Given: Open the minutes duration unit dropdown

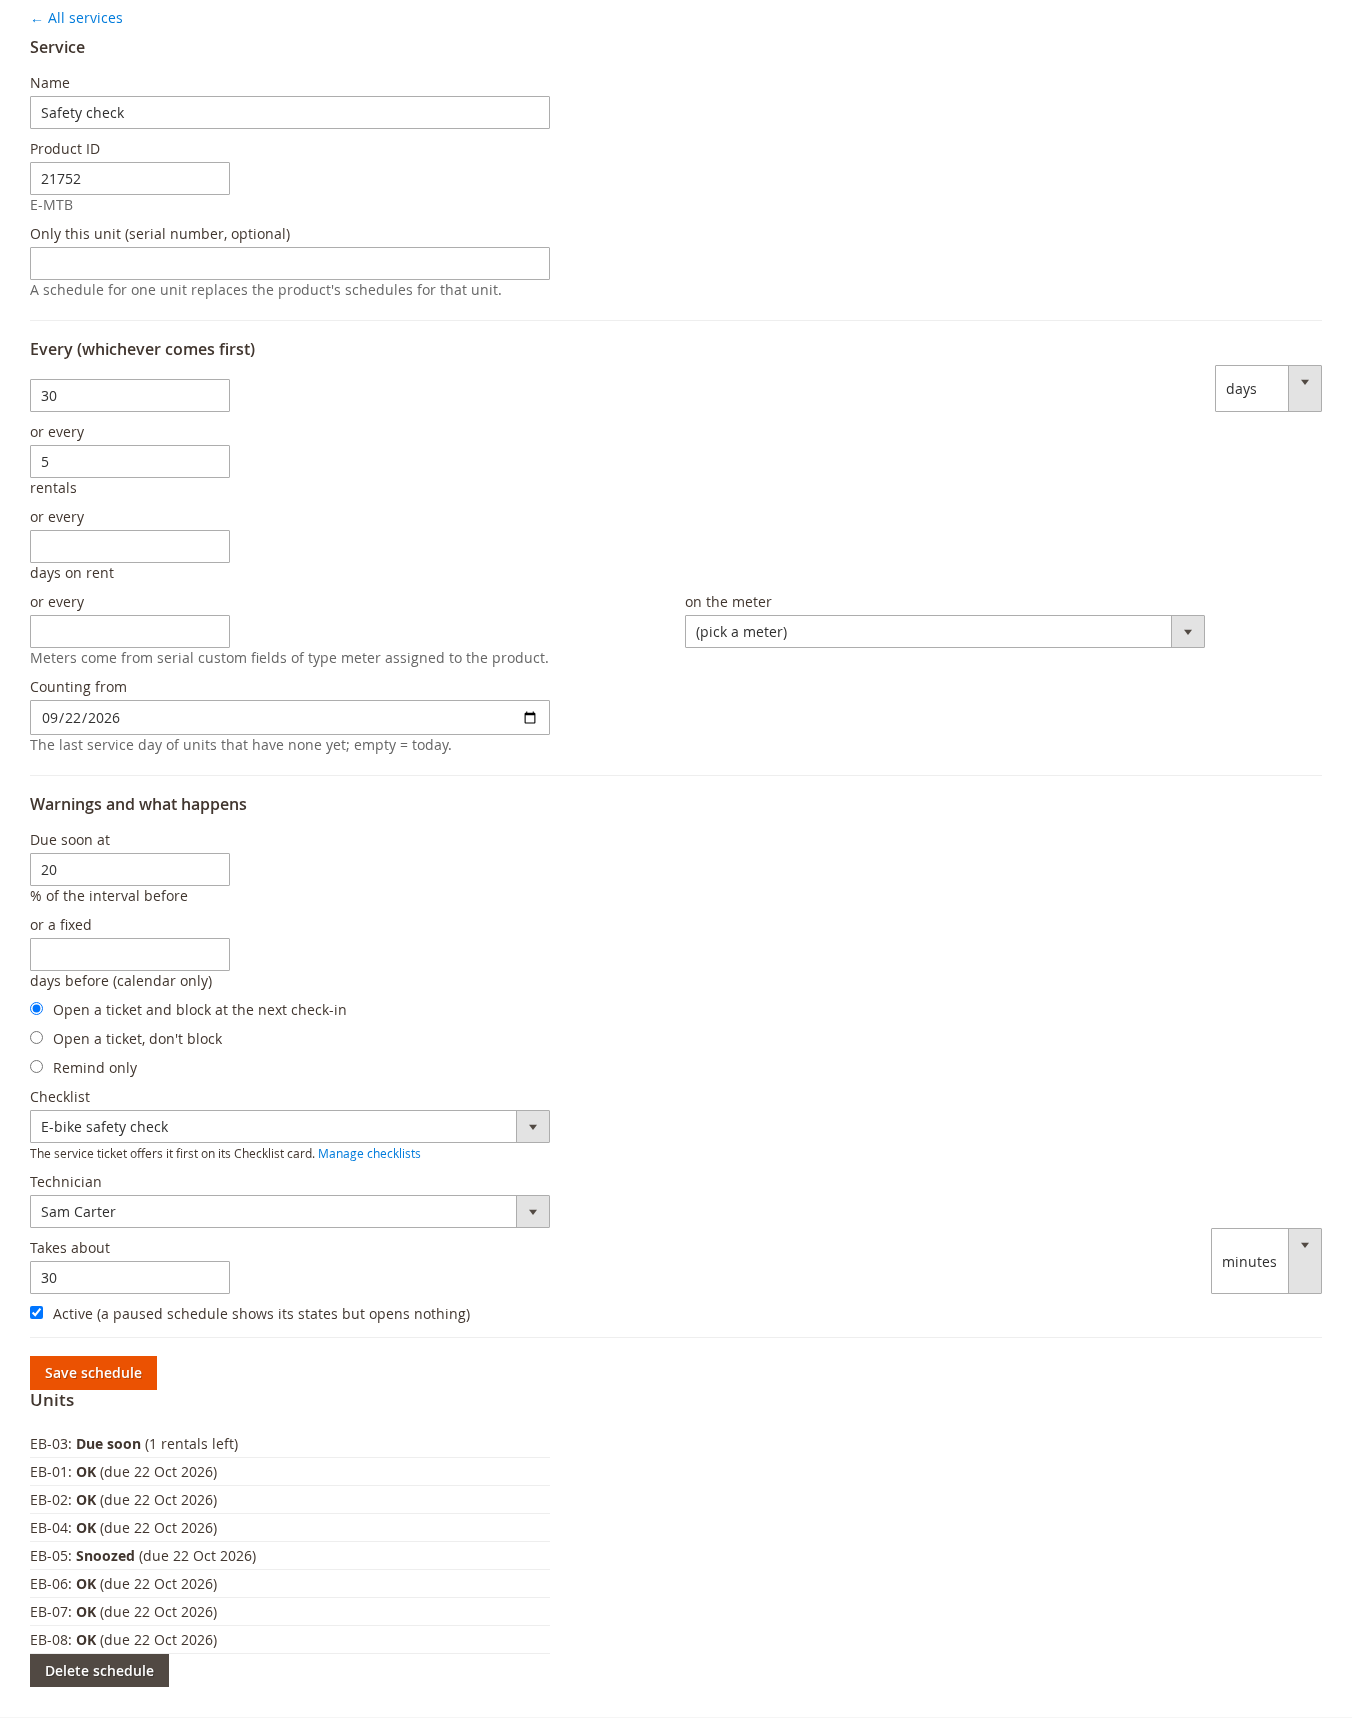Looking at the screenshot, I should 1266,1261.
